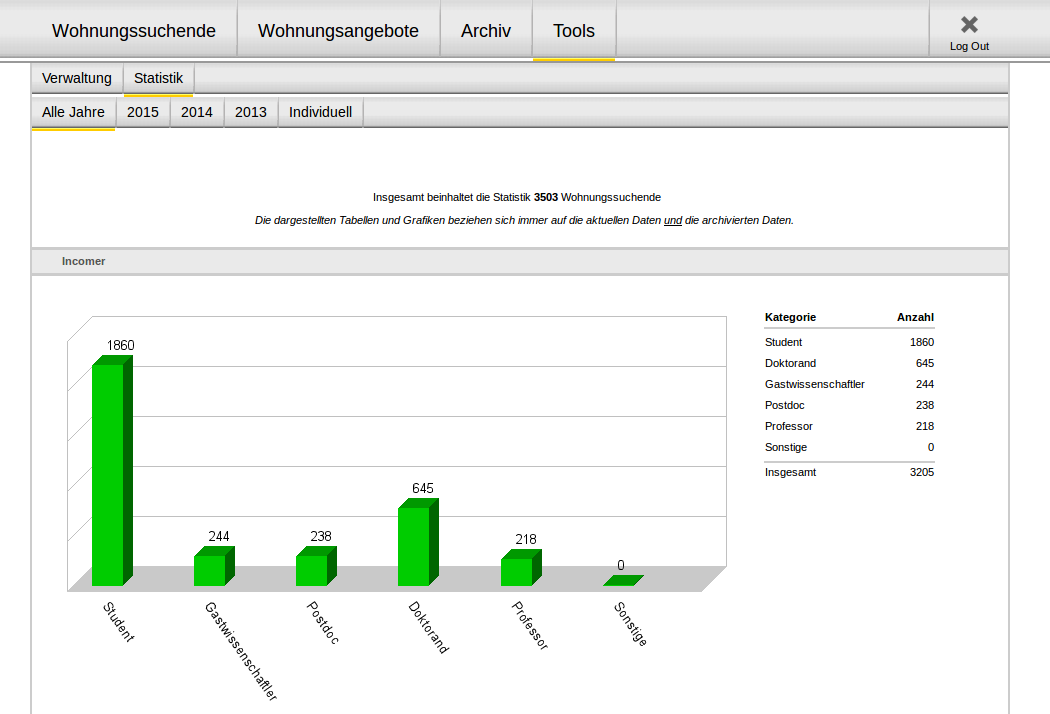This screenshot has width=1050, height=714.
Task: Click the Doktorand bar labeled 645
Action: point(414,546)
